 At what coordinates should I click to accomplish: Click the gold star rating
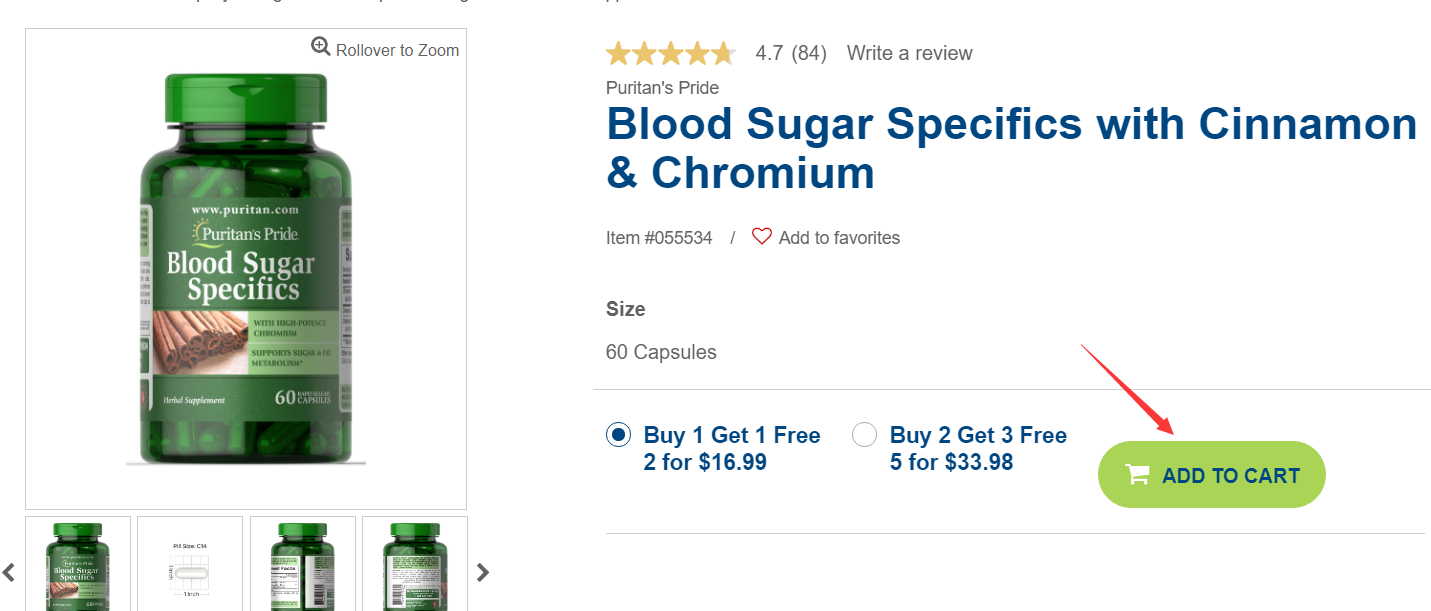(x=670, y=53)
